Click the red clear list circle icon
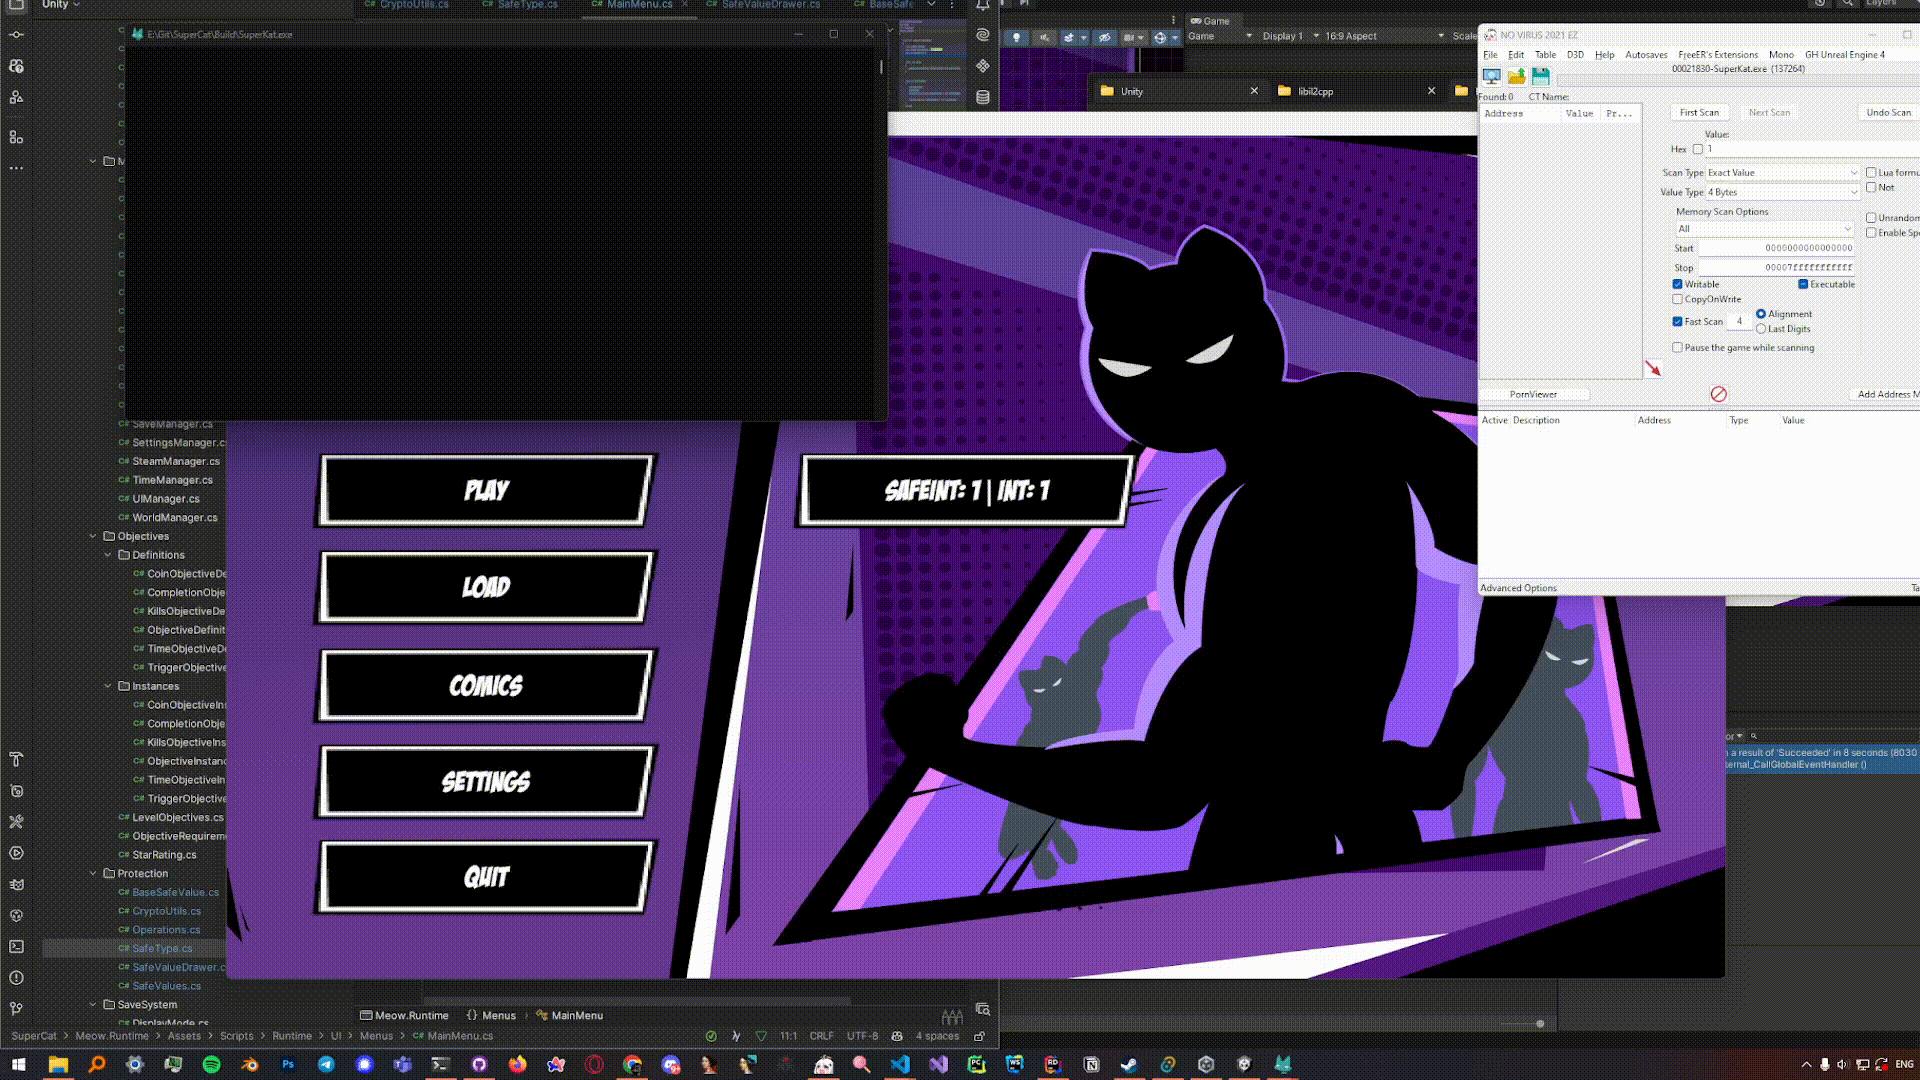Viewport: 1920px width, 1080px height. pyautogui.click(x=1718, y=394)
